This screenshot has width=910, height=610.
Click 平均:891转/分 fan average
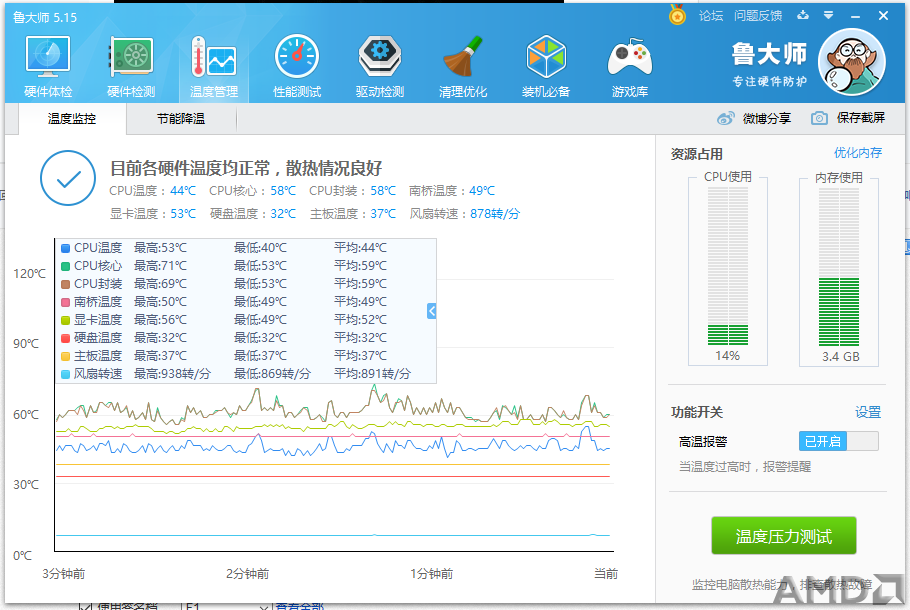[372, 374]
